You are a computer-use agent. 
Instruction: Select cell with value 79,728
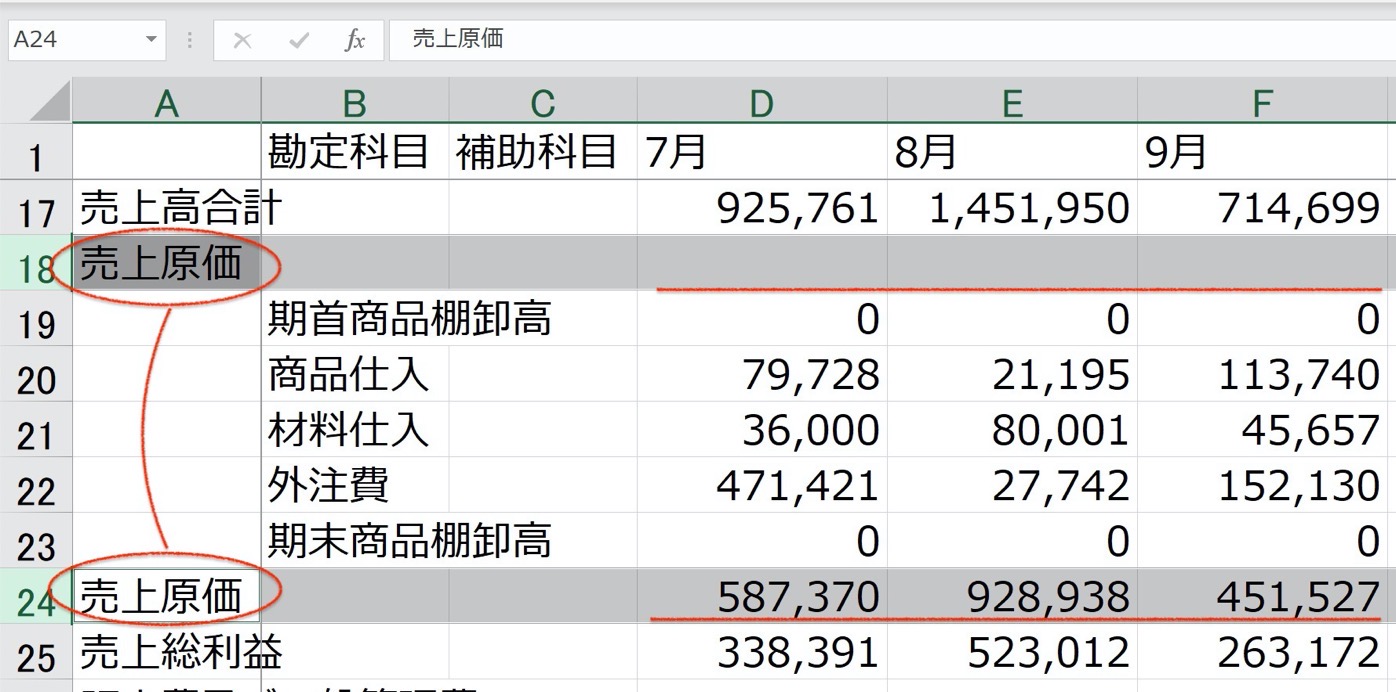[762, 375]
